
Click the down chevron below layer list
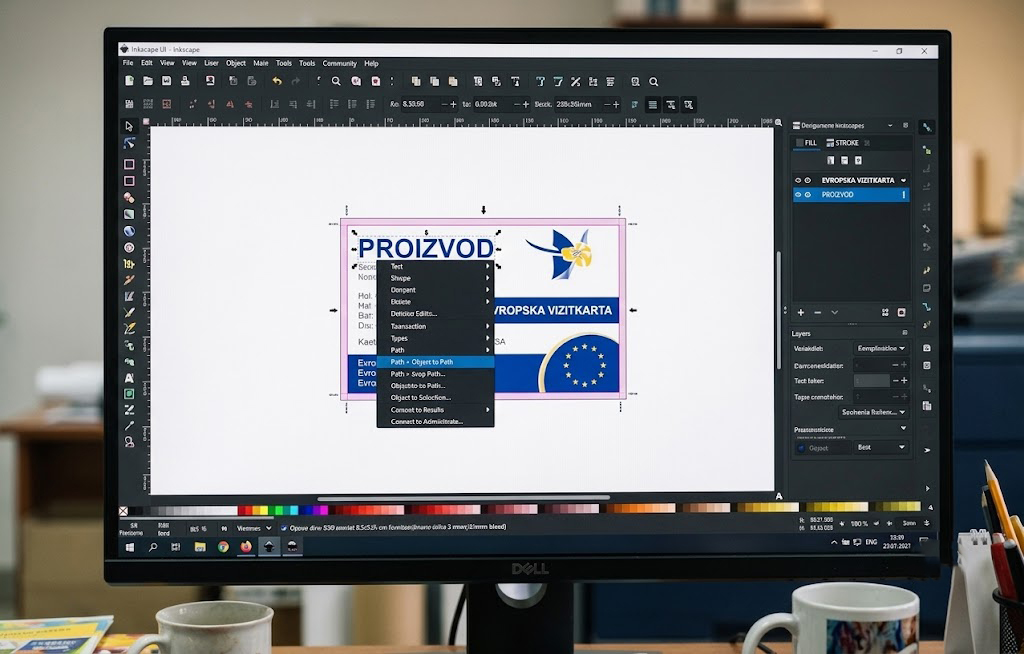(835, 312)
